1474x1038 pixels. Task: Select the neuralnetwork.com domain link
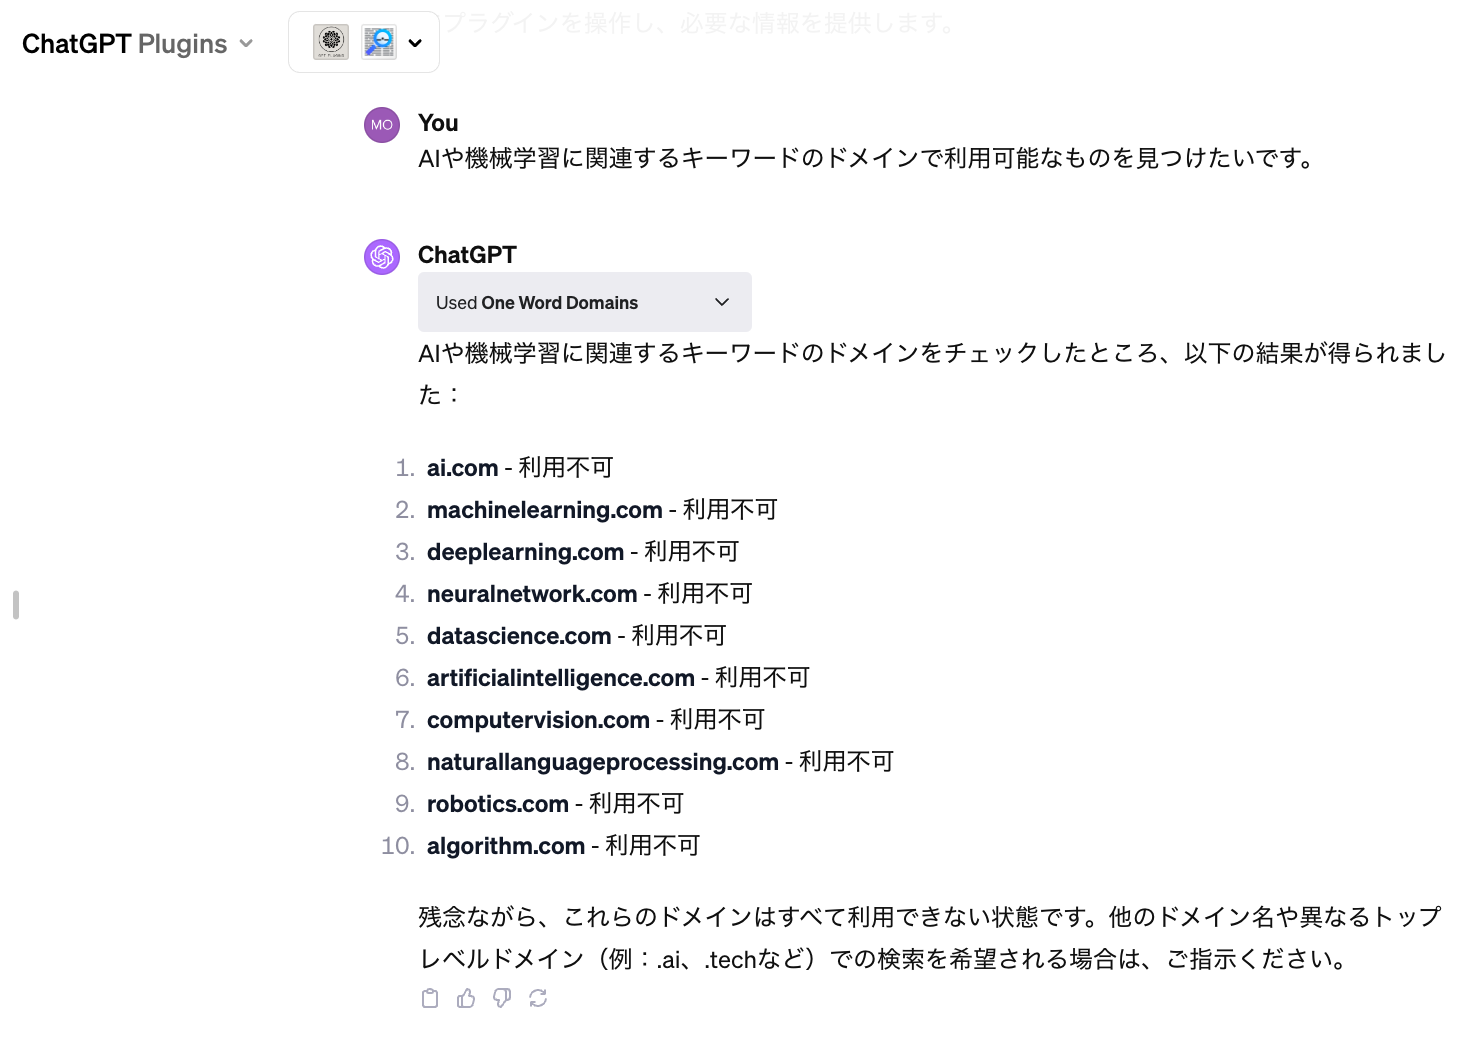pyautogui.click(x=531, y=594)
